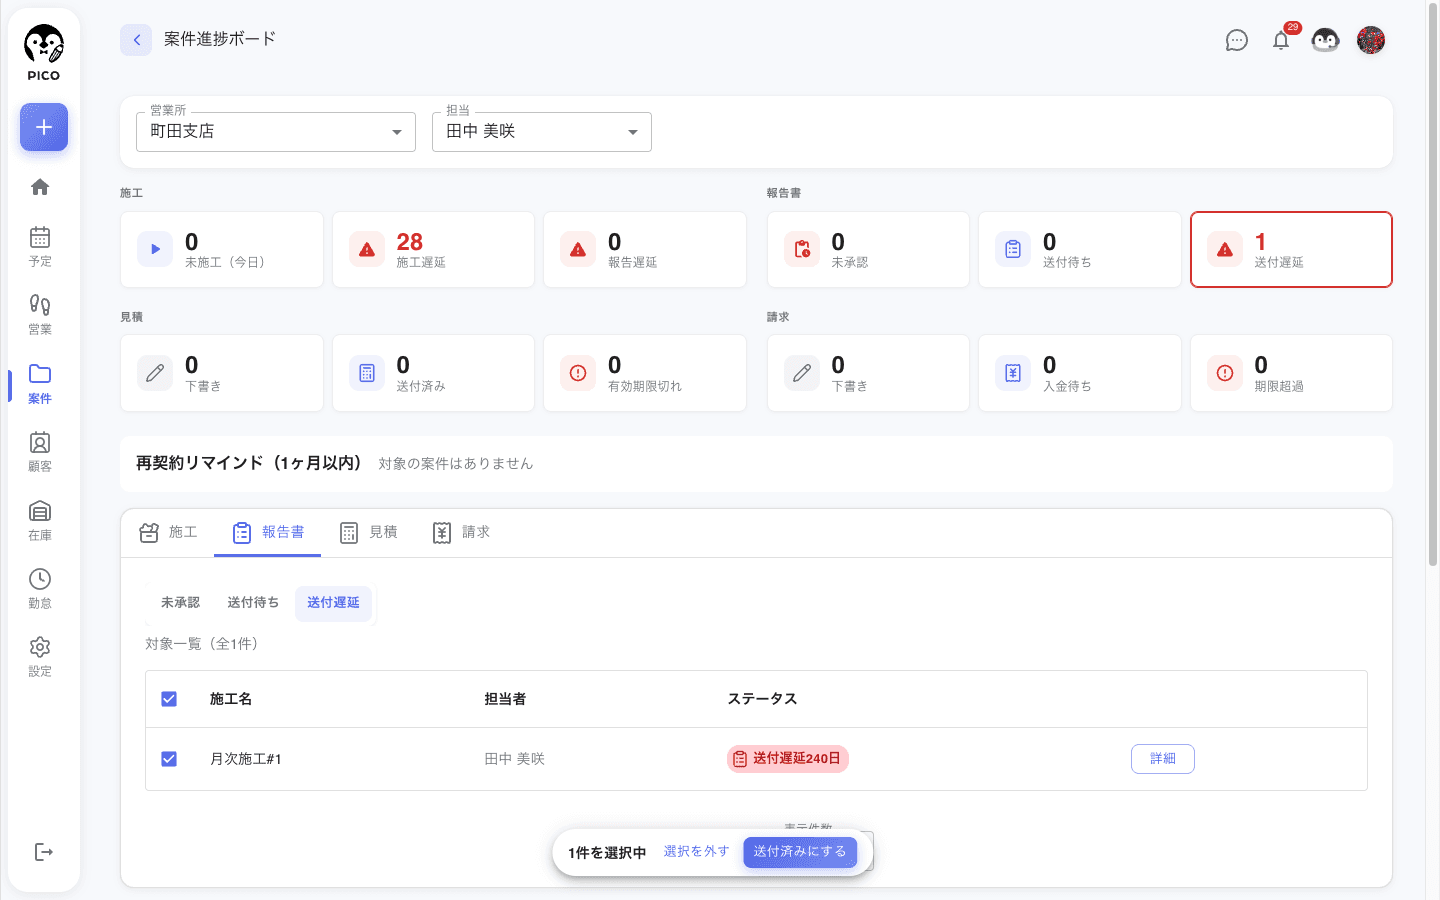
Task: Toggle the select-all checkbox in table header
Action: [169, 699]
